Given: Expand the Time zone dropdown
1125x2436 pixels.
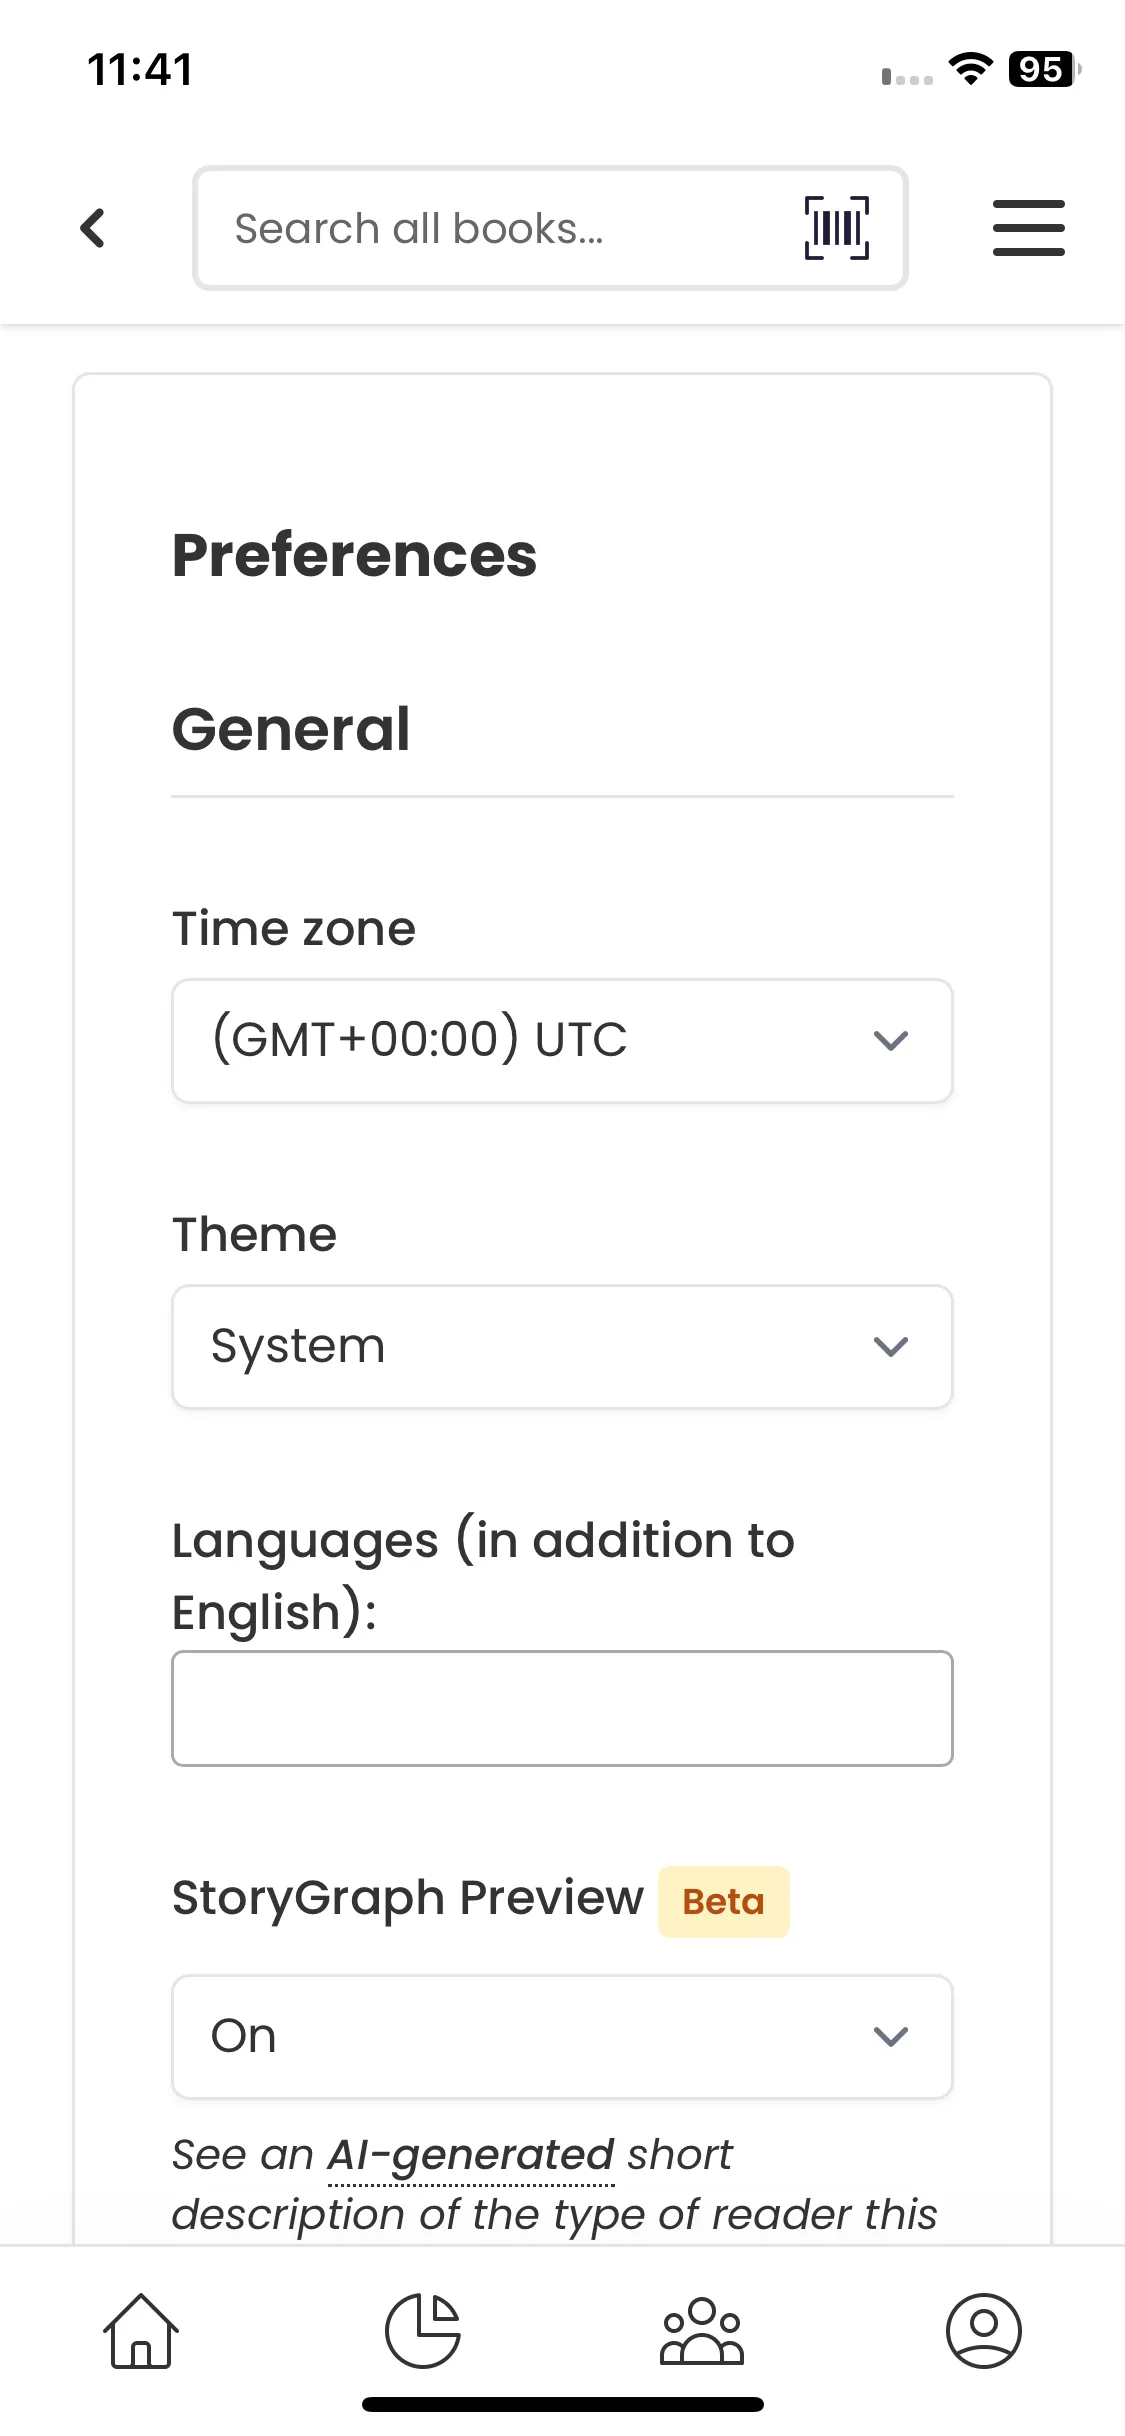Looking at the screenshot, I should 562,1040.
